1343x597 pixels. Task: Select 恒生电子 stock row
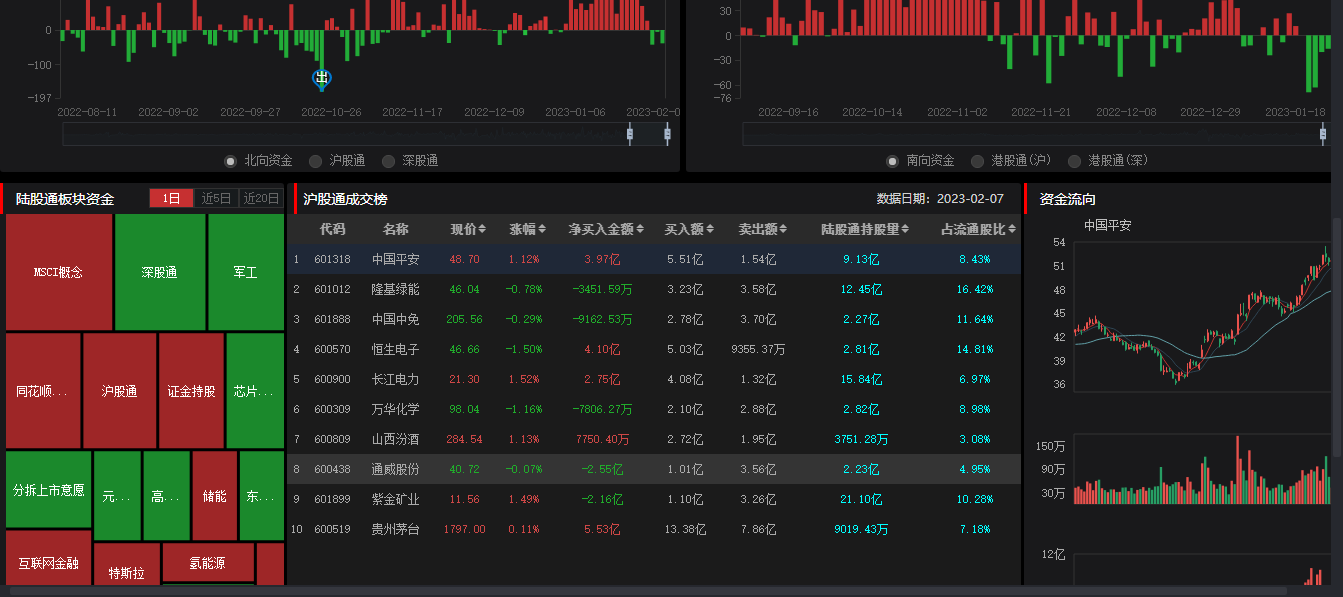tap(654, 349)
